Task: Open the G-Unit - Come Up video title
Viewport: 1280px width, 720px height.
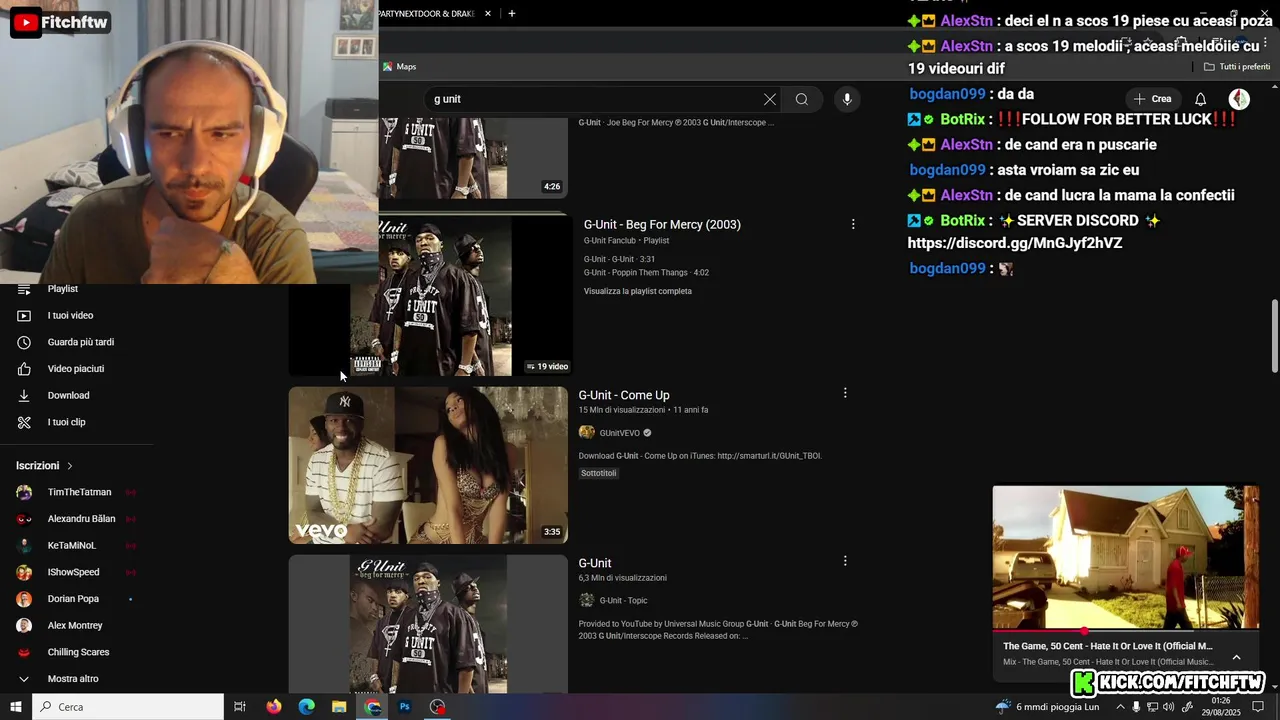Action: (x=624, y=395)
